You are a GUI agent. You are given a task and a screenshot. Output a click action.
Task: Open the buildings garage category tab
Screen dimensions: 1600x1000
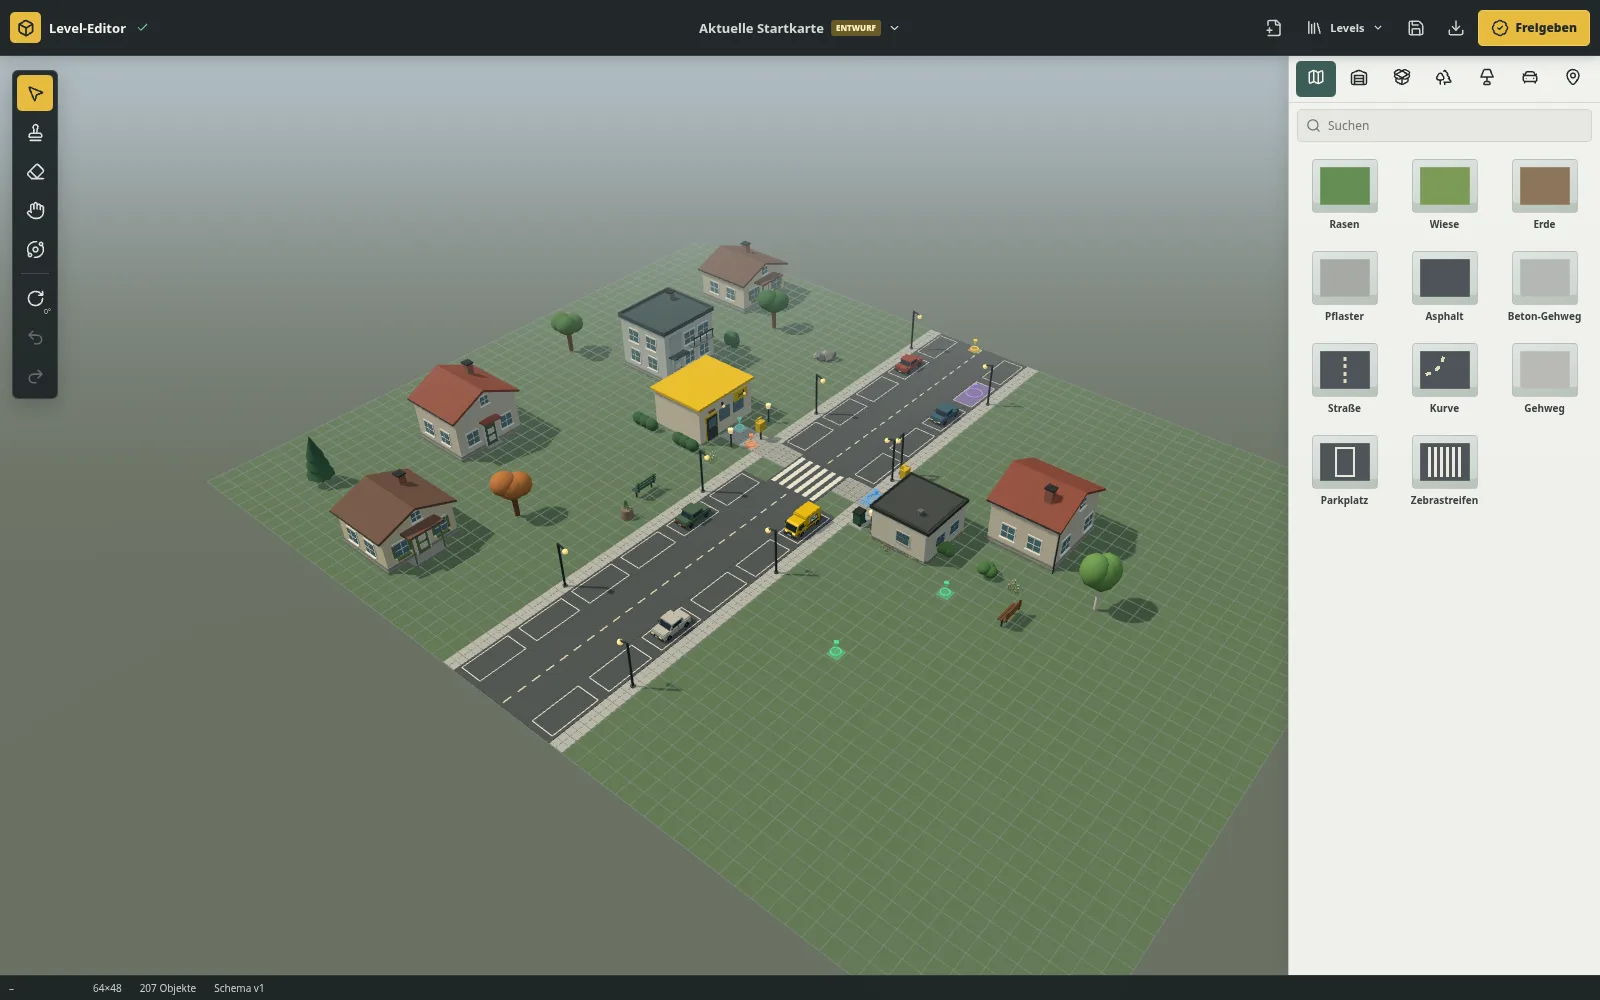pyautogui.click(x=1358, y=77)
